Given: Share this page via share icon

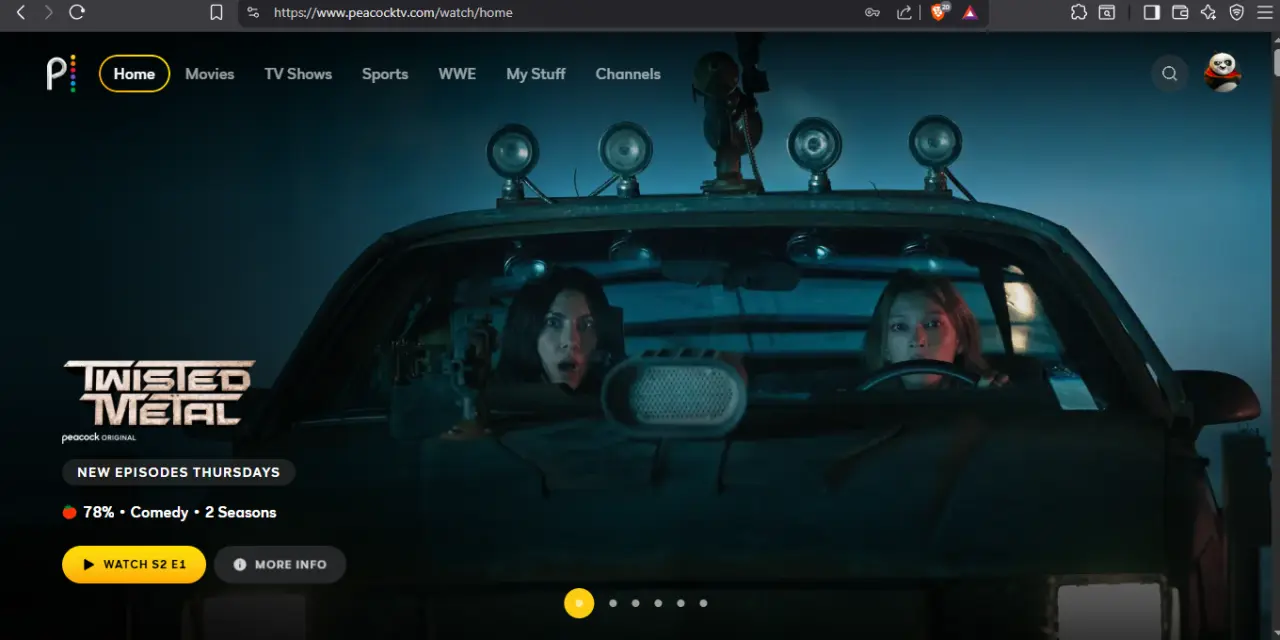Looking at the screenshot, I should click(x=904, y=12).
